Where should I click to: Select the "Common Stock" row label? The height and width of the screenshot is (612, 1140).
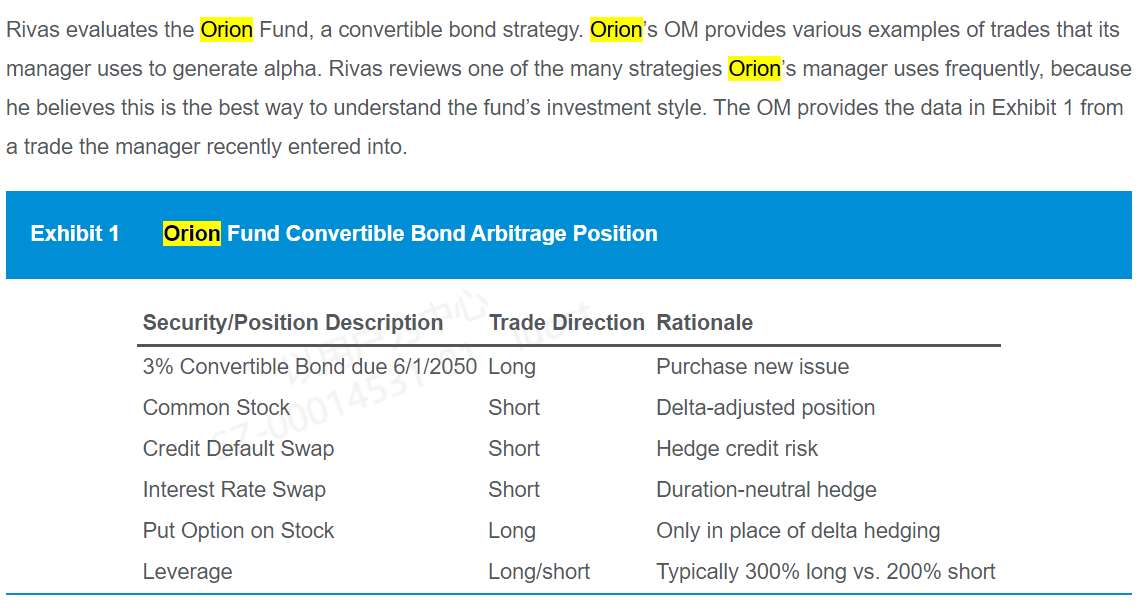point(216,408)
